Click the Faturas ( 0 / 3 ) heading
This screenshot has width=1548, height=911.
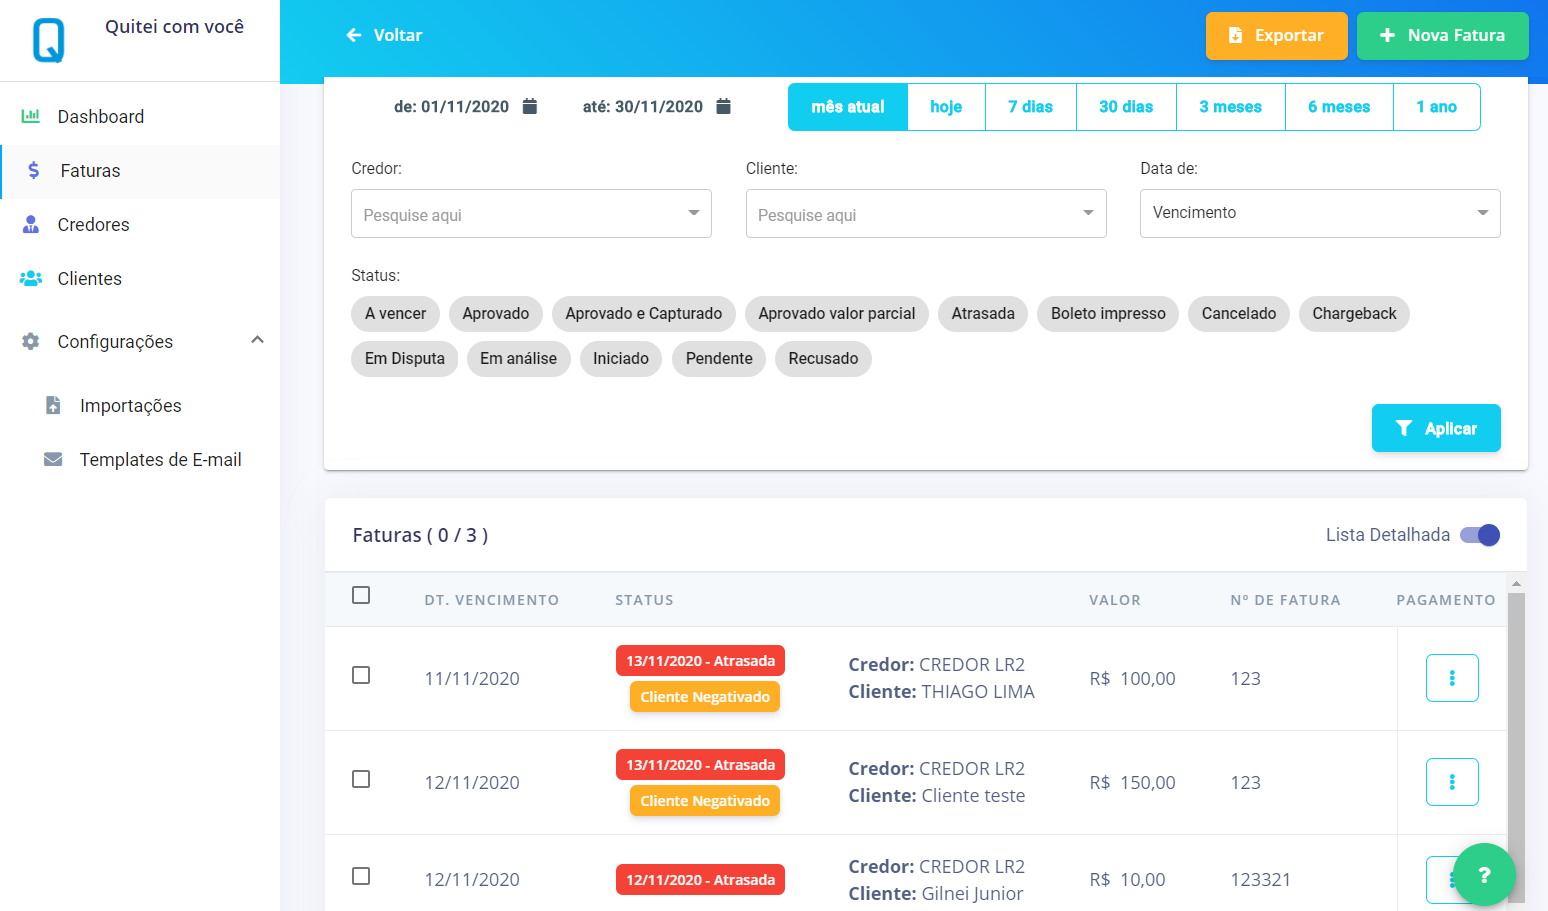[420, 535]
